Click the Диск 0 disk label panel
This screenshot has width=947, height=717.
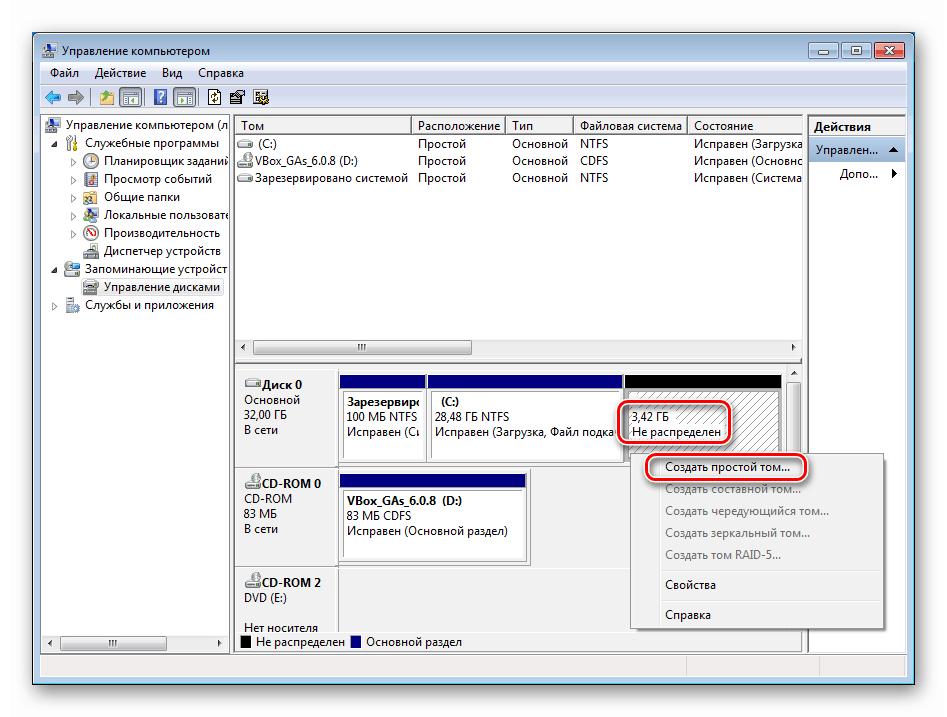coord(286,417)
